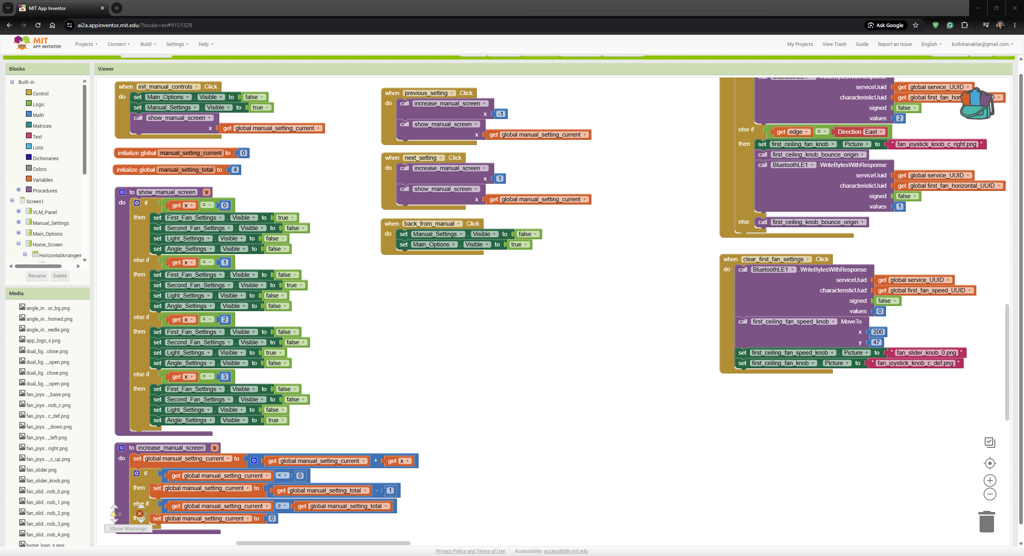Open View Trash
Viewport: 1024px width, 556px height.
(834, 44)
